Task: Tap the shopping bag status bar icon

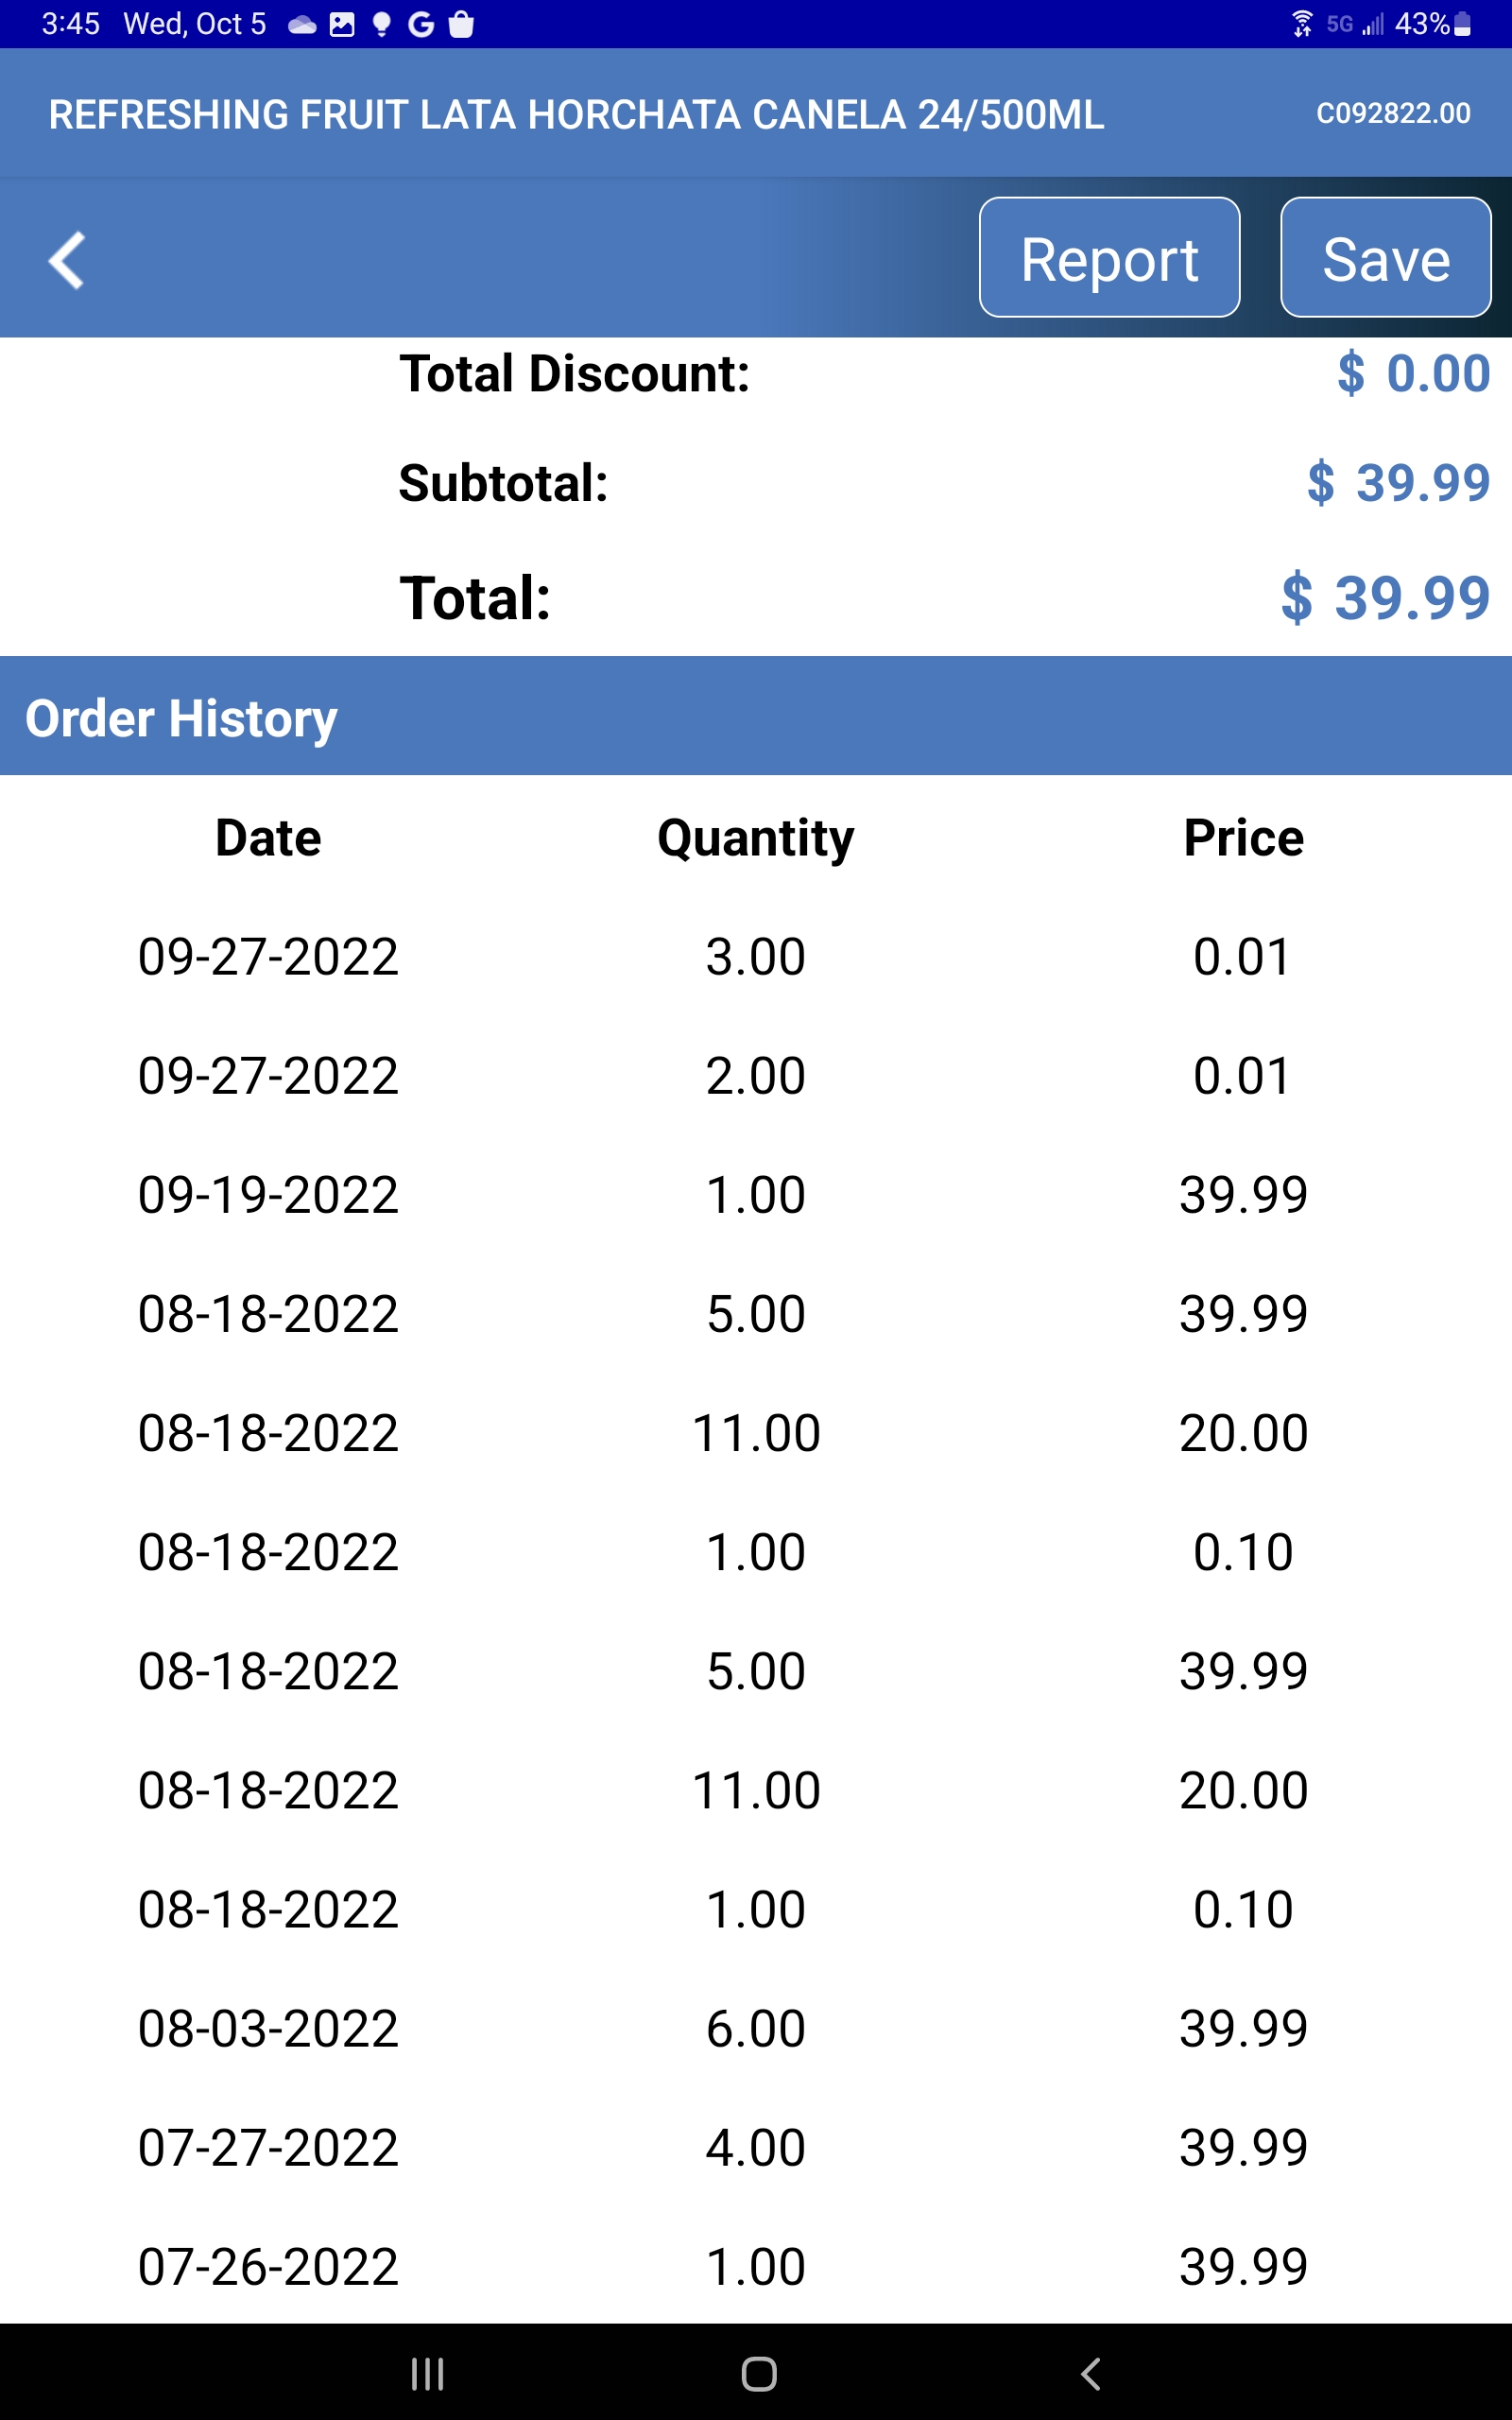Action: tap(461, 24)
